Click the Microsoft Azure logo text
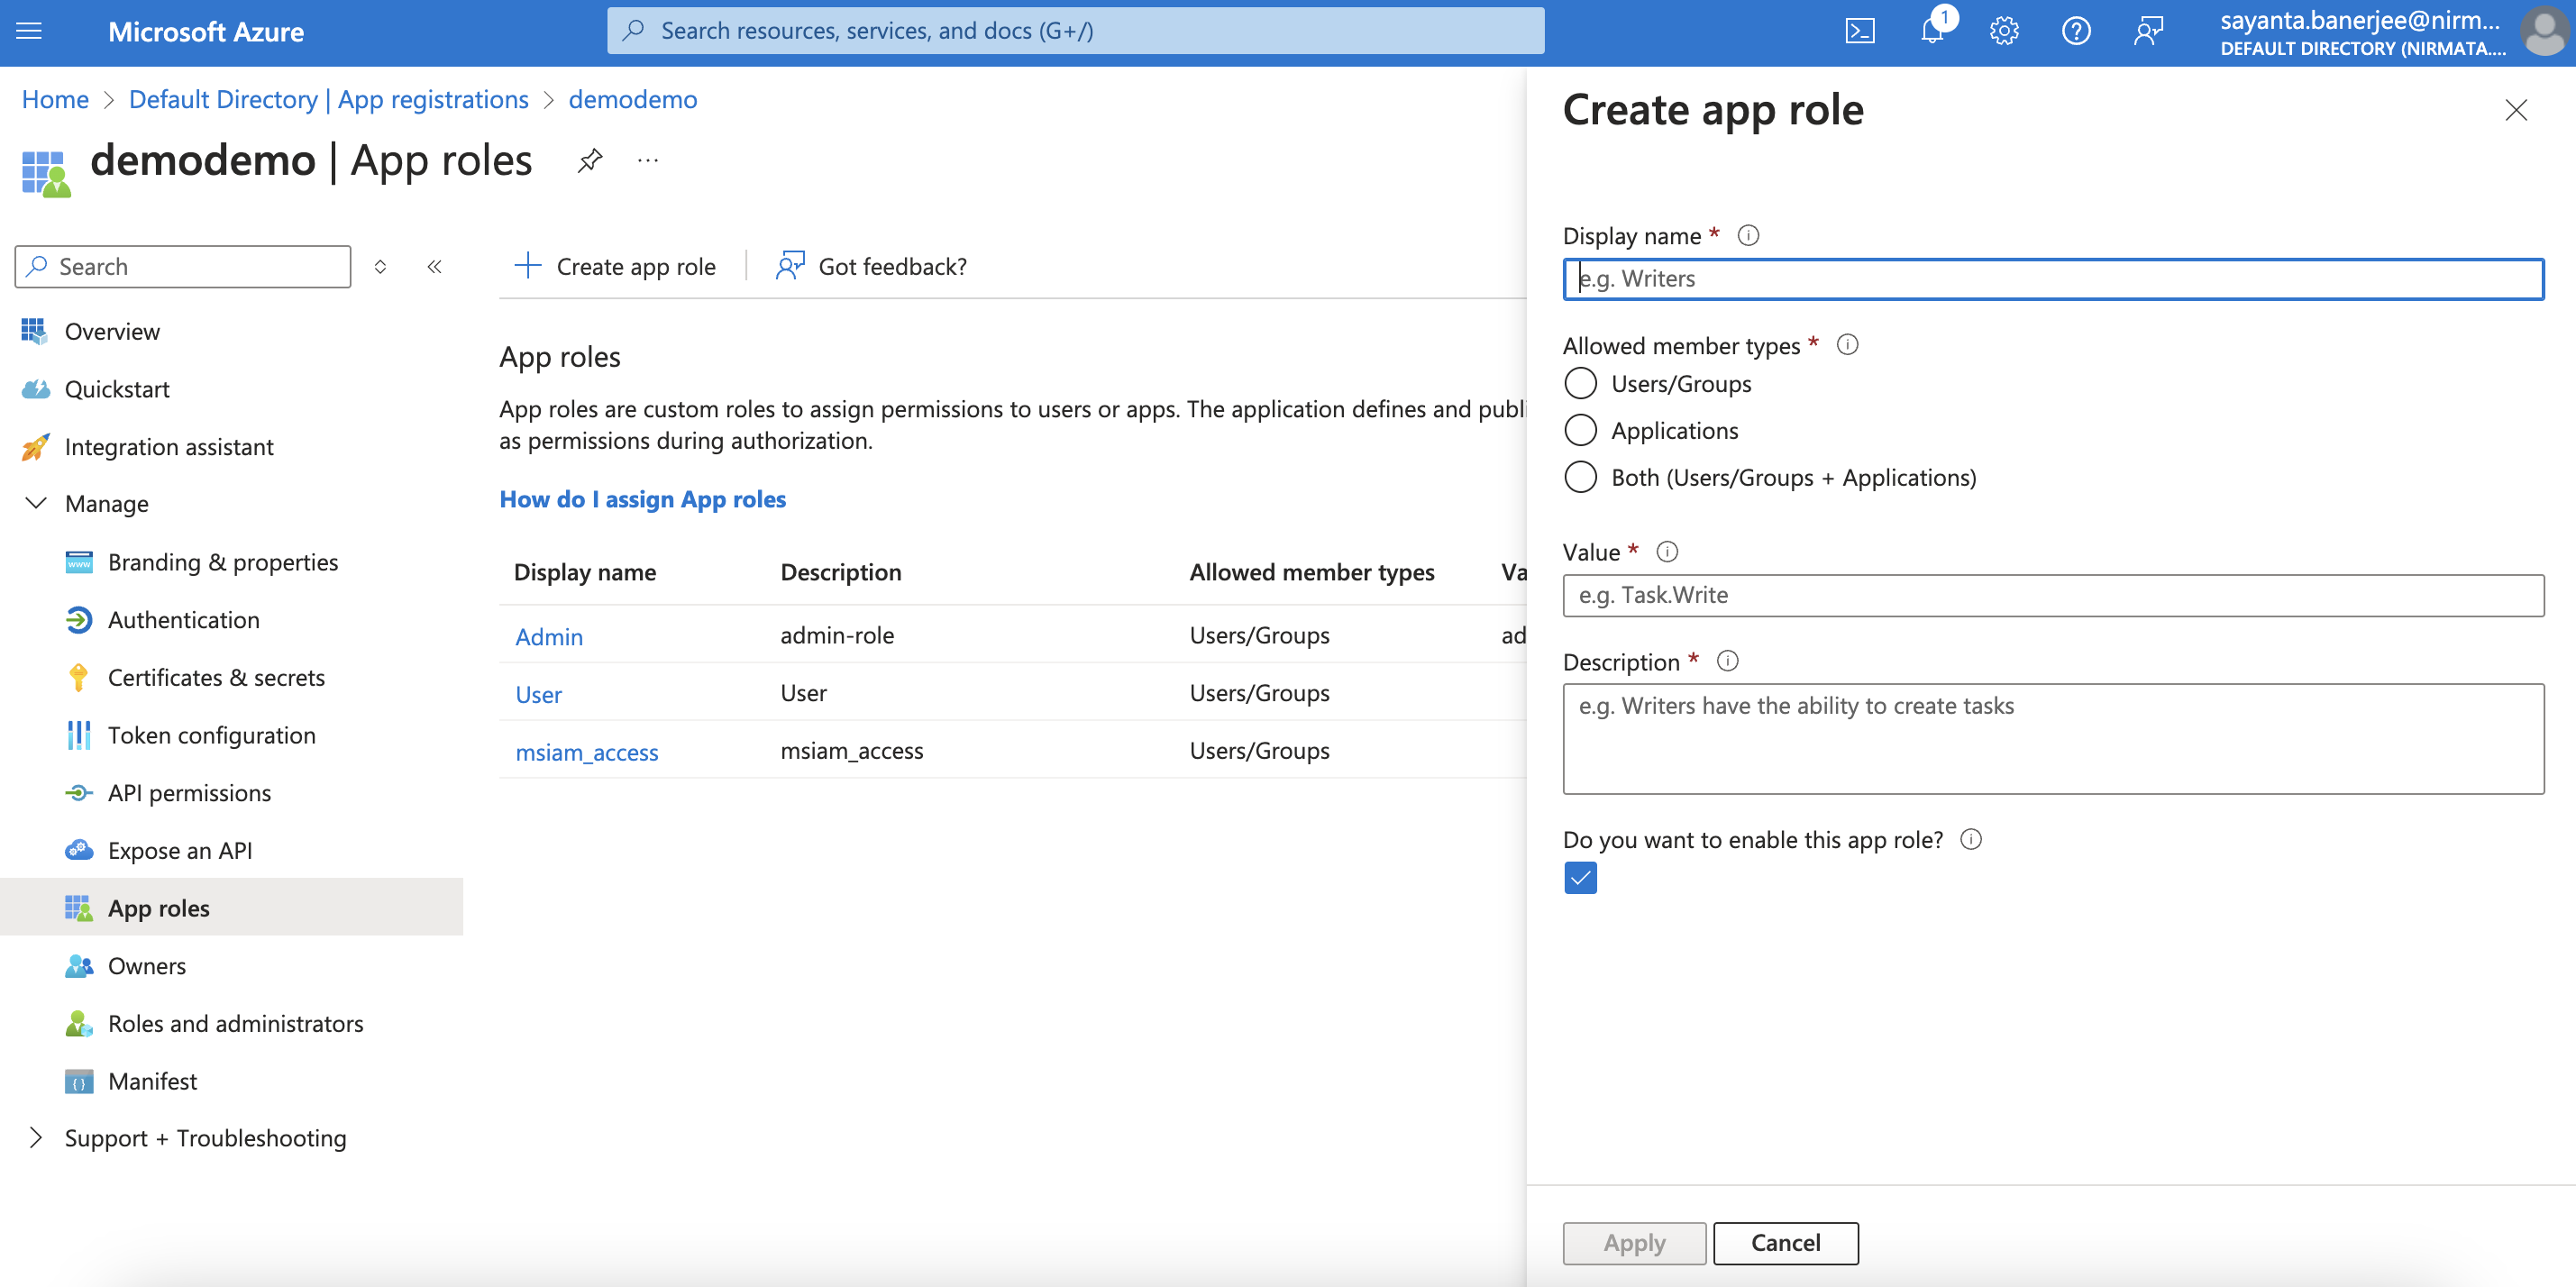 coord(206,31)
